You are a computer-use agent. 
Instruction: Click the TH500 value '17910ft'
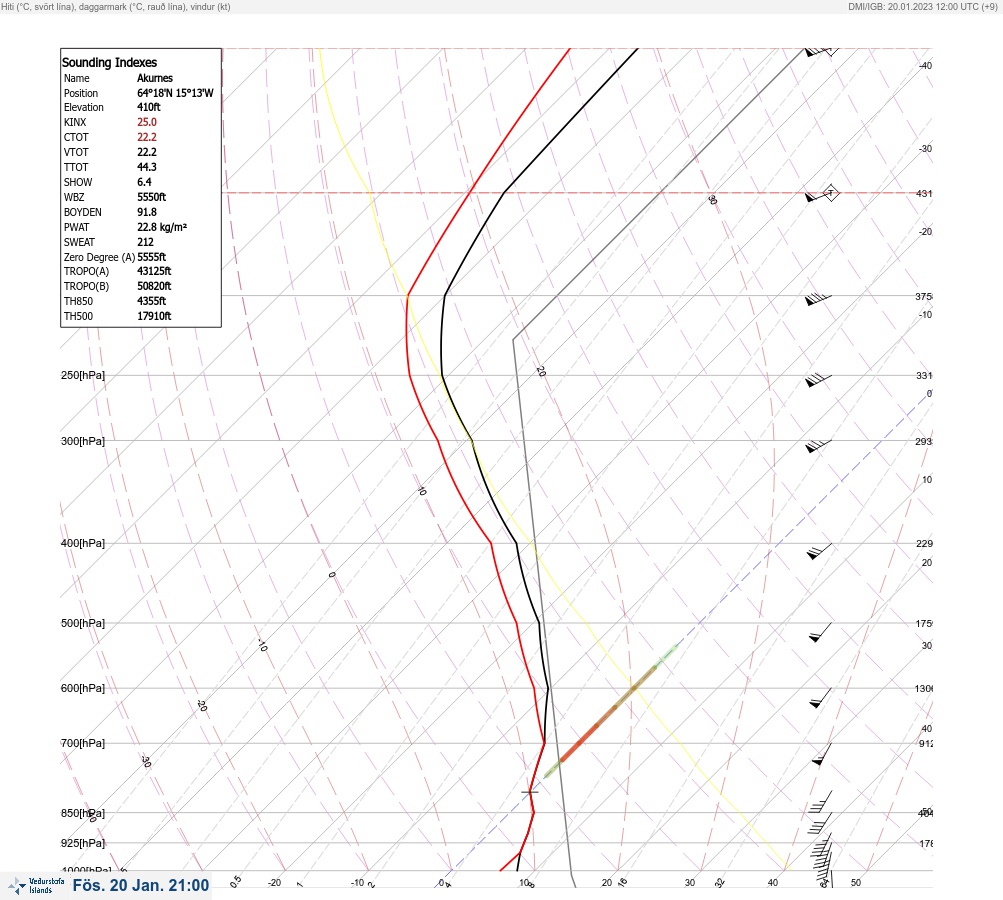pos(154,316)
